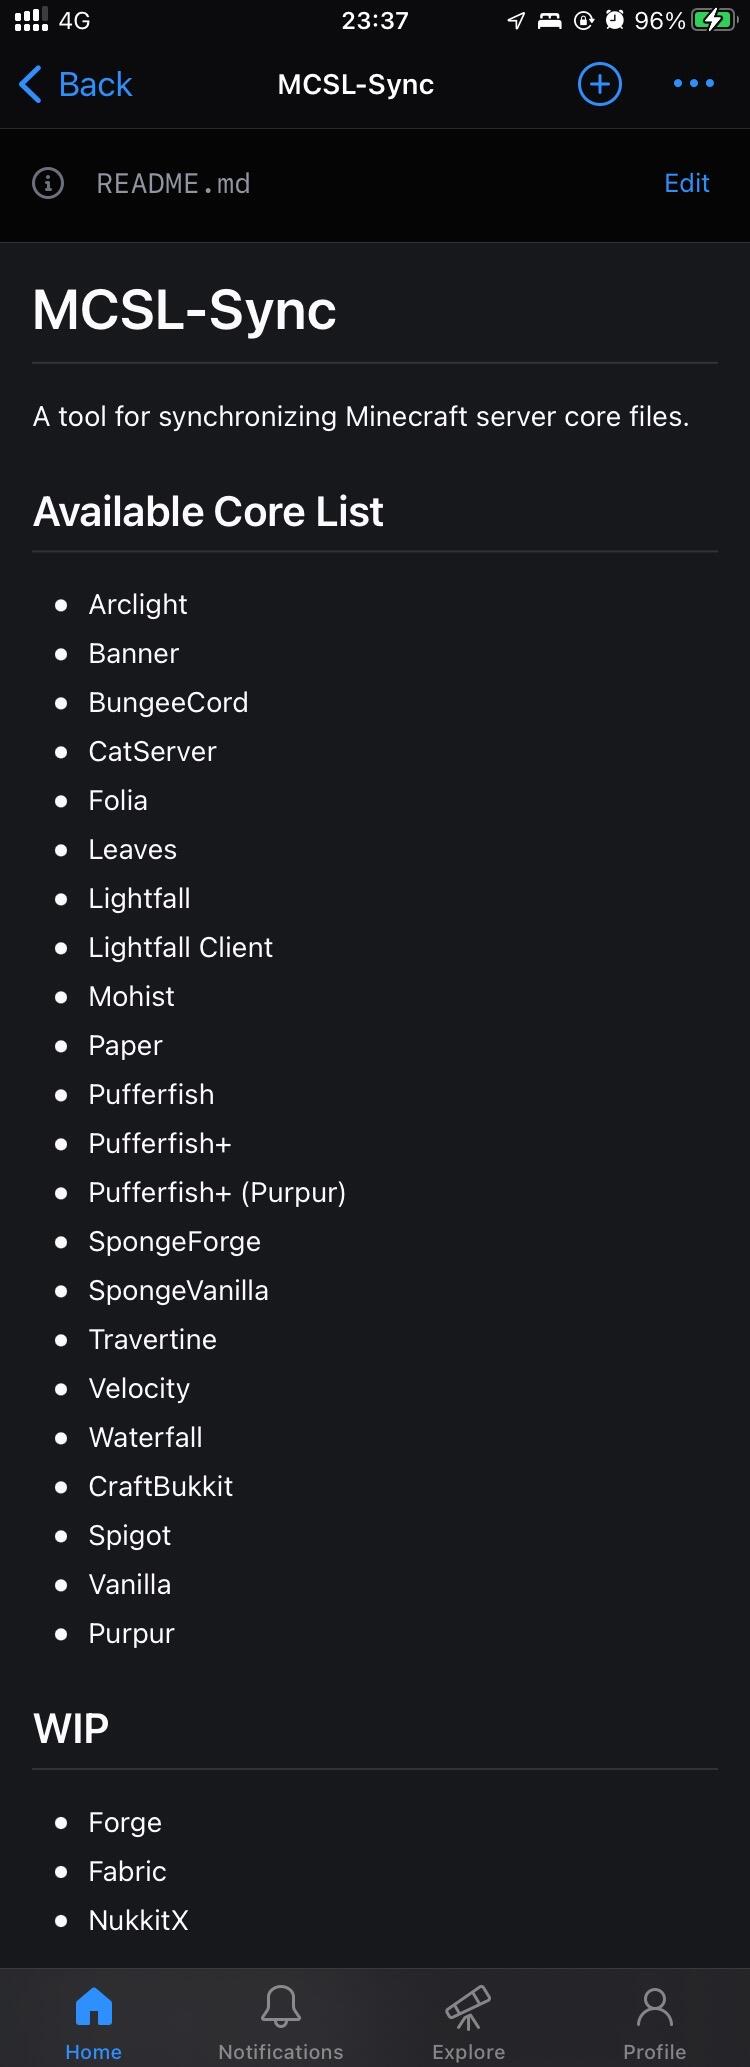Tap the back chevron arrow icon

[x=30, y=85]
